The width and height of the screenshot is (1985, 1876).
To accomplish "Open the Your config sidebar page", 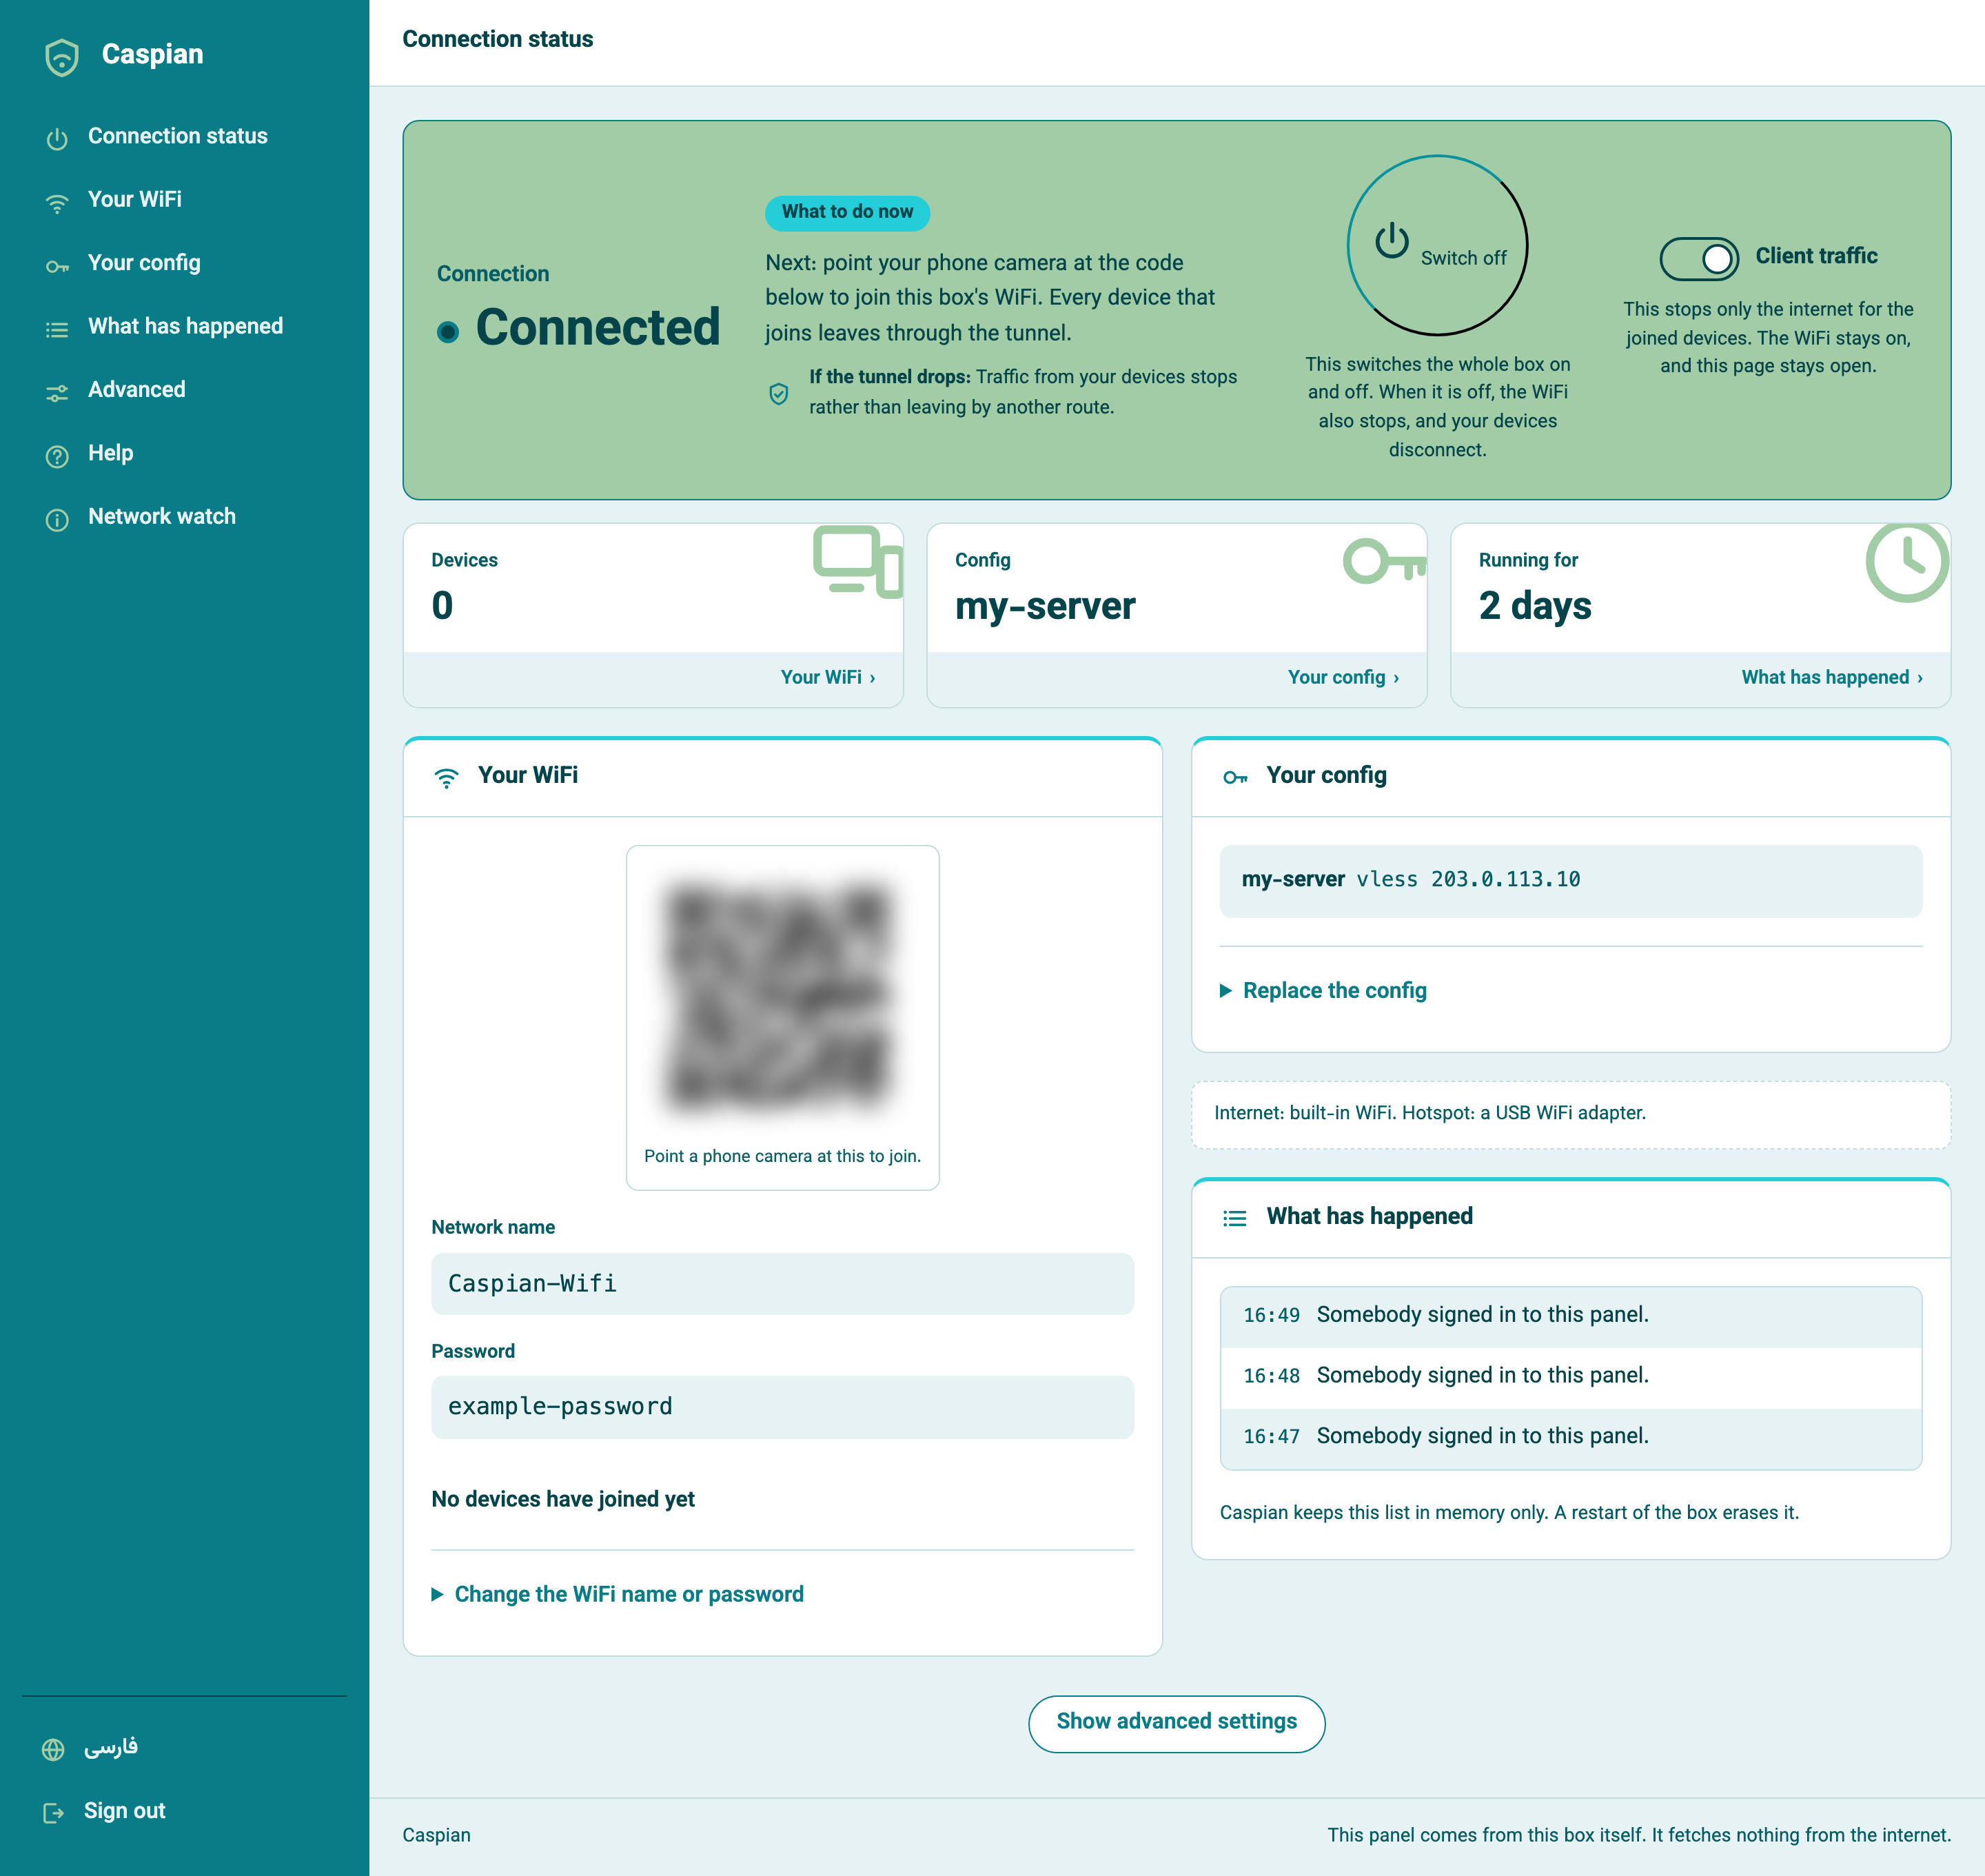I will [x=144, y=263].
